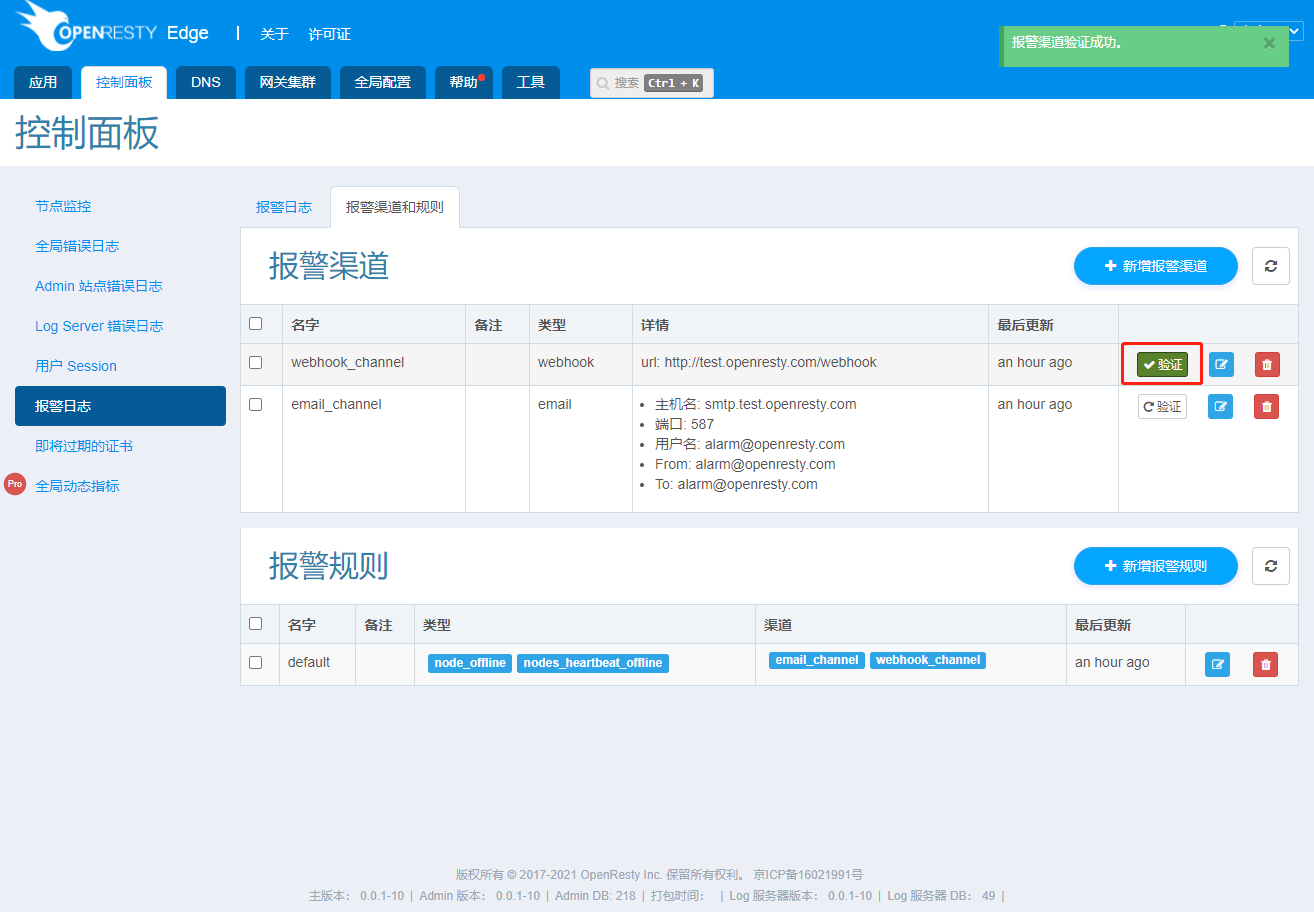Open 全局动态指标 in the sidebar

pos(77,486)
